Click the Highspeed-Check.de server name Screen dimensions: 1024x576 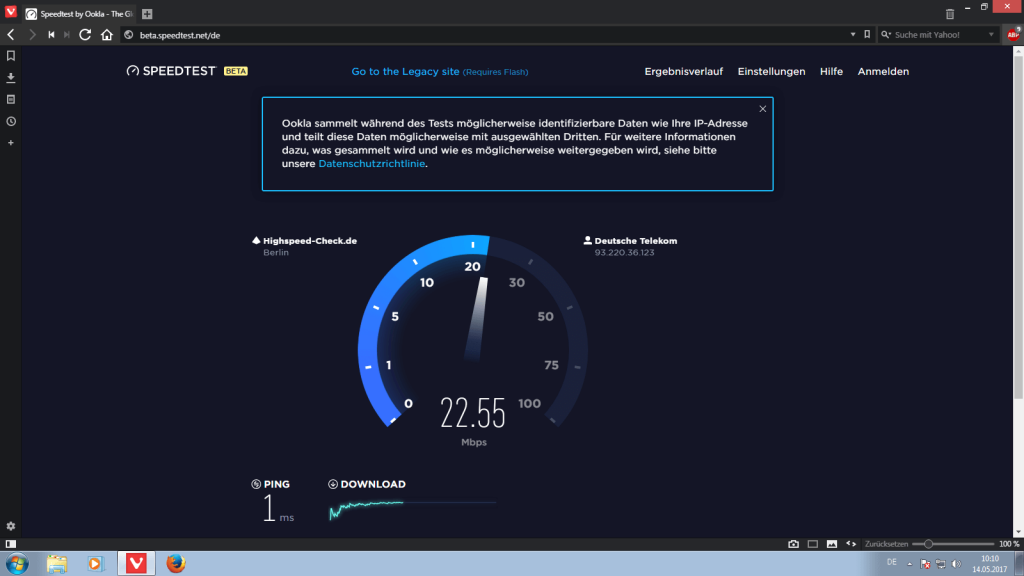coord(310,240)
